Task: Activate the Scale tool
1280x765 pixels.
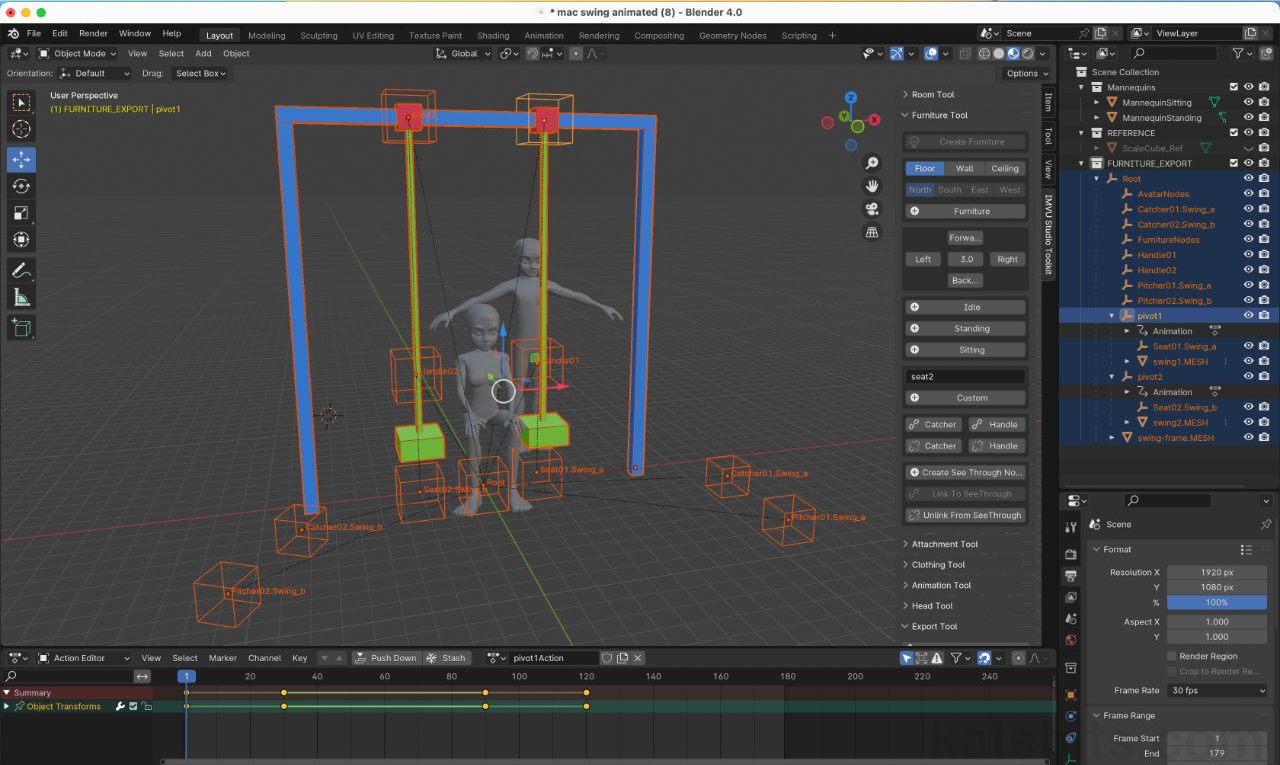Action: (x=22, y=213)
